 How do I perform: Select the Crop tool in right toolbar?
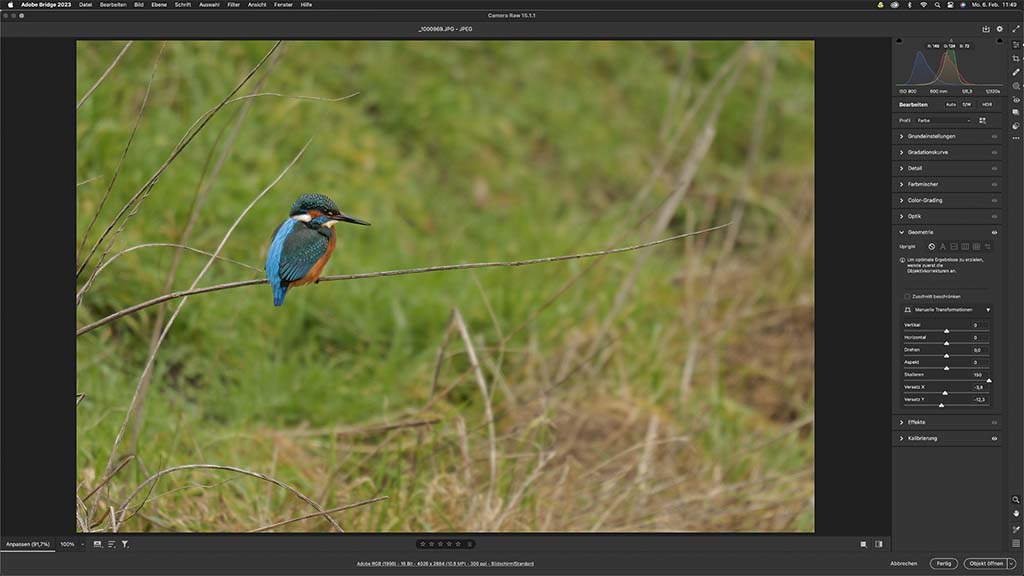pyautogui.click(x=1016, y=59)
